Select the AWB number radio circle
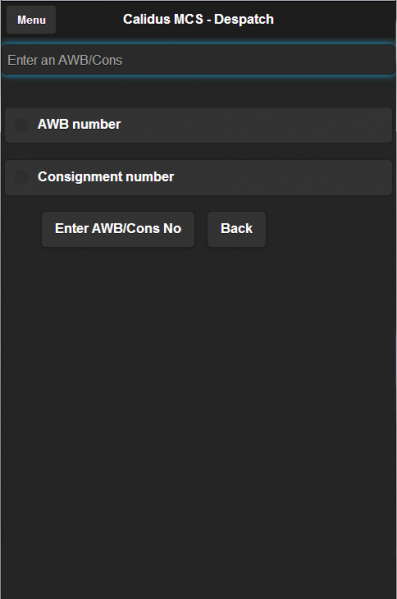This screenshot has width=397, height=599. pos(21,125)
